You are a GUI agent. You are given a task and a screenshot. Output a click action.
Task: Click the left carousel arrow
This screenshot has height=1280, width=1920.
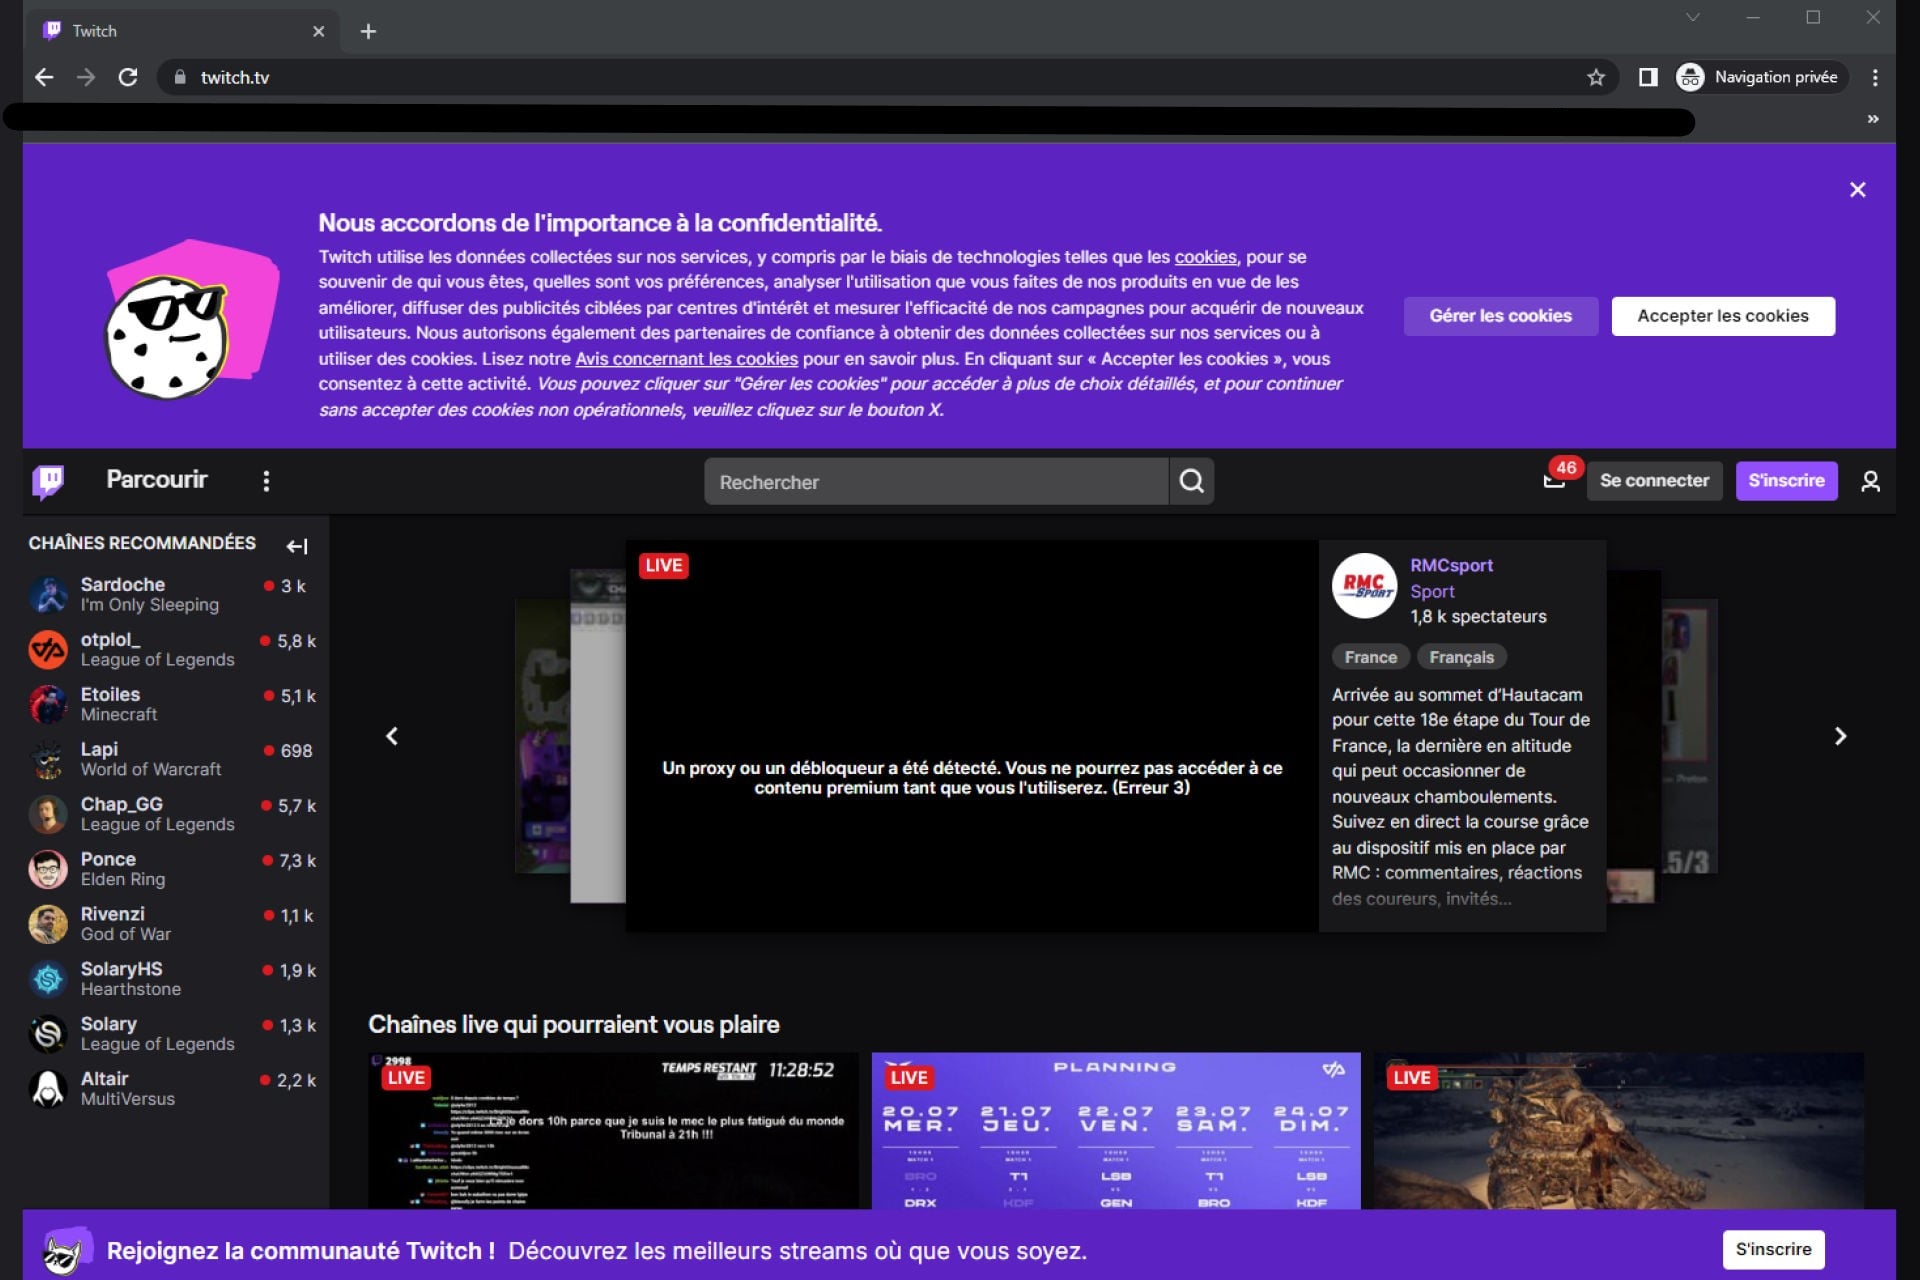tap(392, 736)
